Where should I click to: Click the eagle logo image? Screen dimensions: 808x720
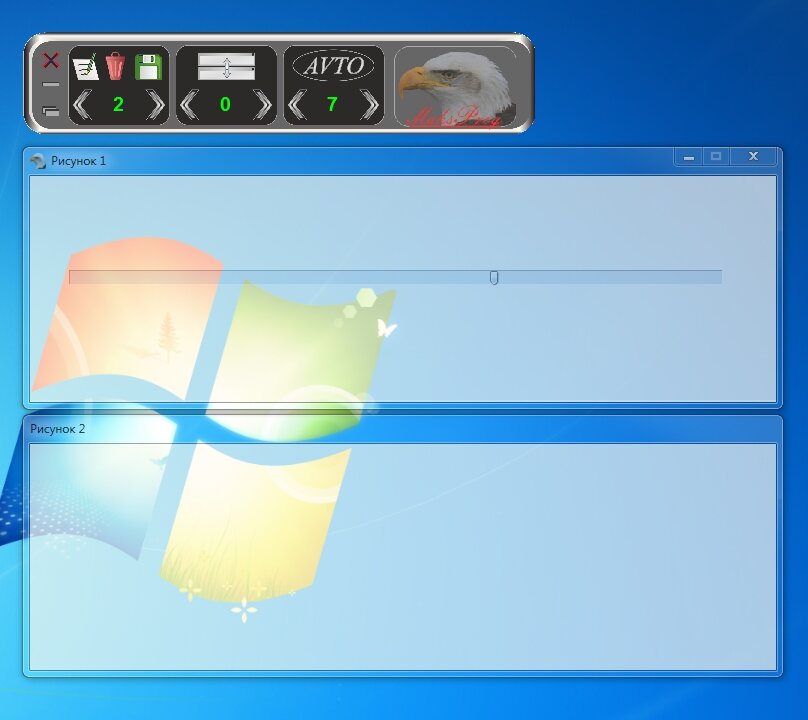[456, 87]
